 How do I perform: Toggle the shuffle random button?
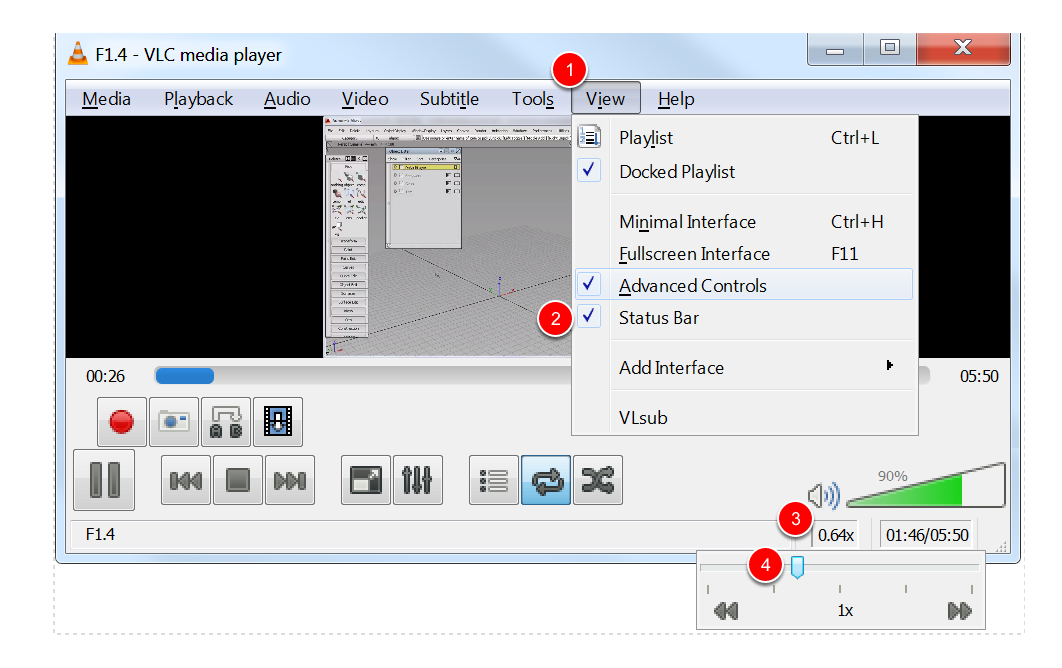point(598,480)
